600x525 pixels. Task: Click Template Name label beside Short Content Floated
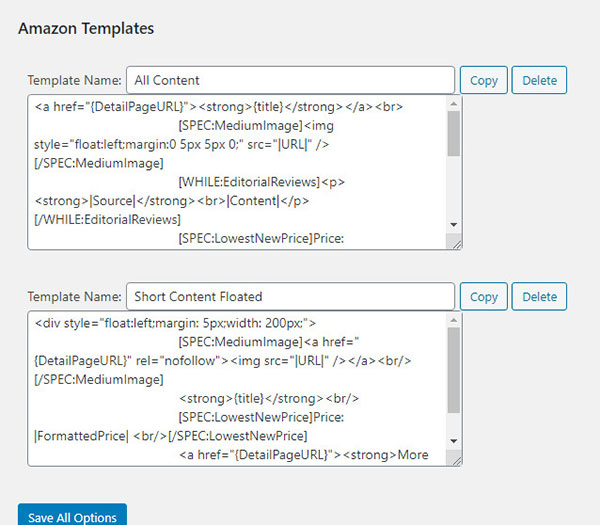[x=74, y=296]
